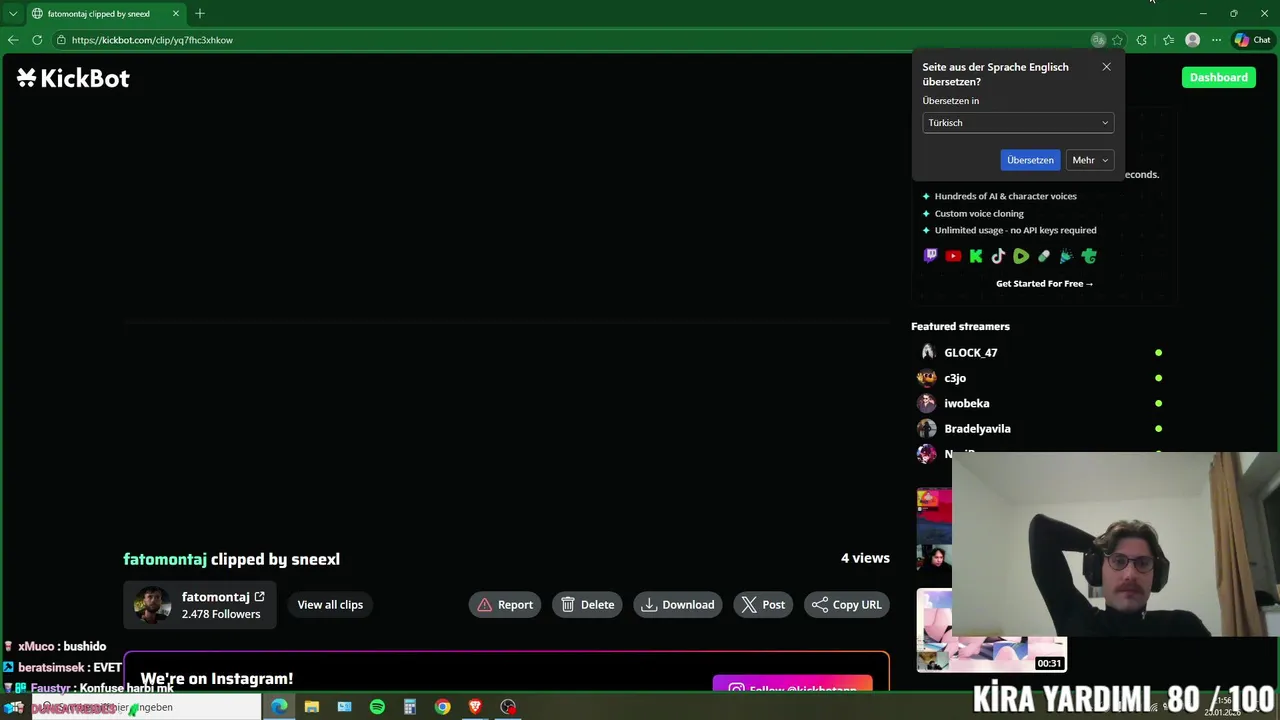Open Brave browser from taskbar

pyautogui.click(x=475, y=707)
